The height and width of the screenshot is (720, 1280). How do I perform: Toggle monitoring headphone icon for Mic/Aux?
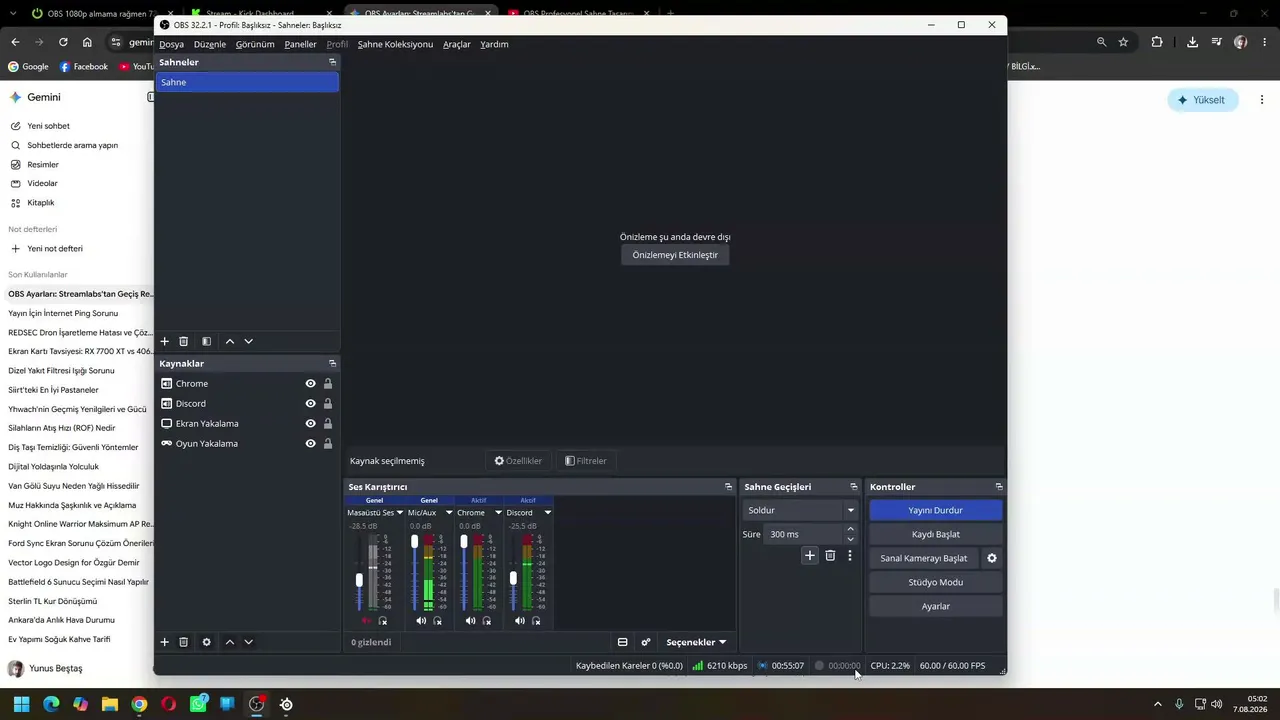[x=437, y=621]
